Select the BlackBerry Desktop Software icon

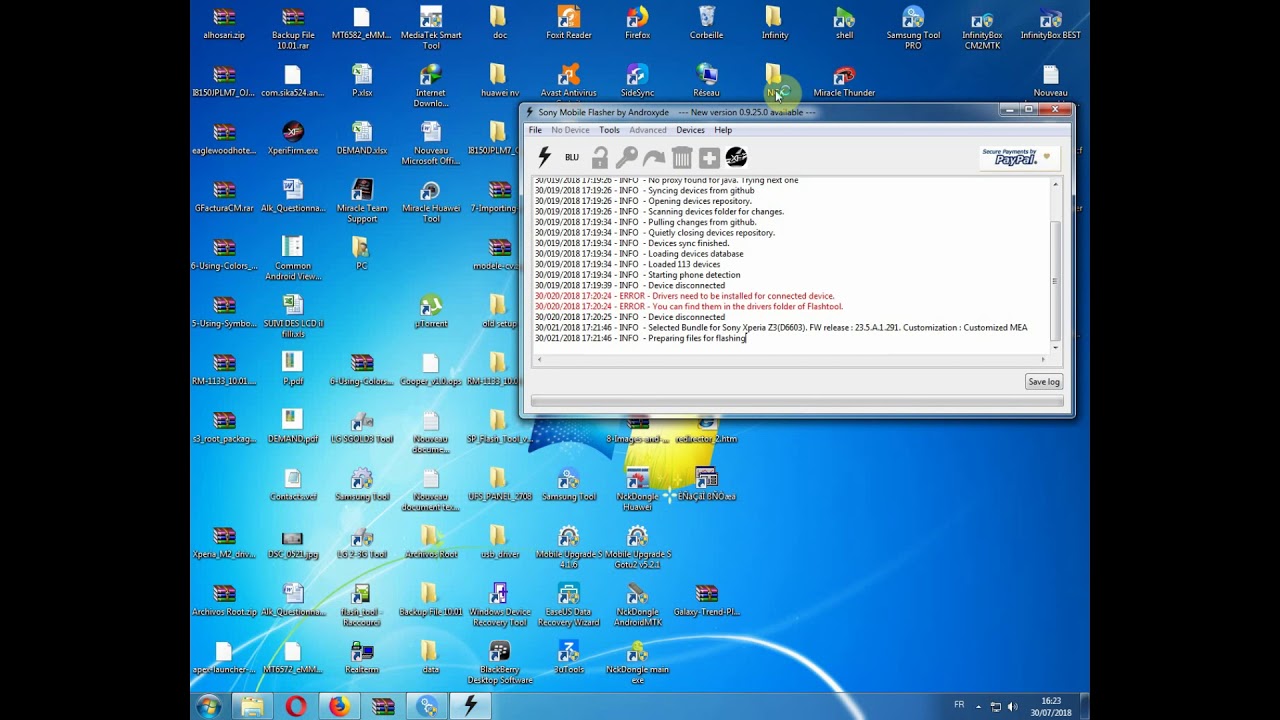tap(499, 664)
